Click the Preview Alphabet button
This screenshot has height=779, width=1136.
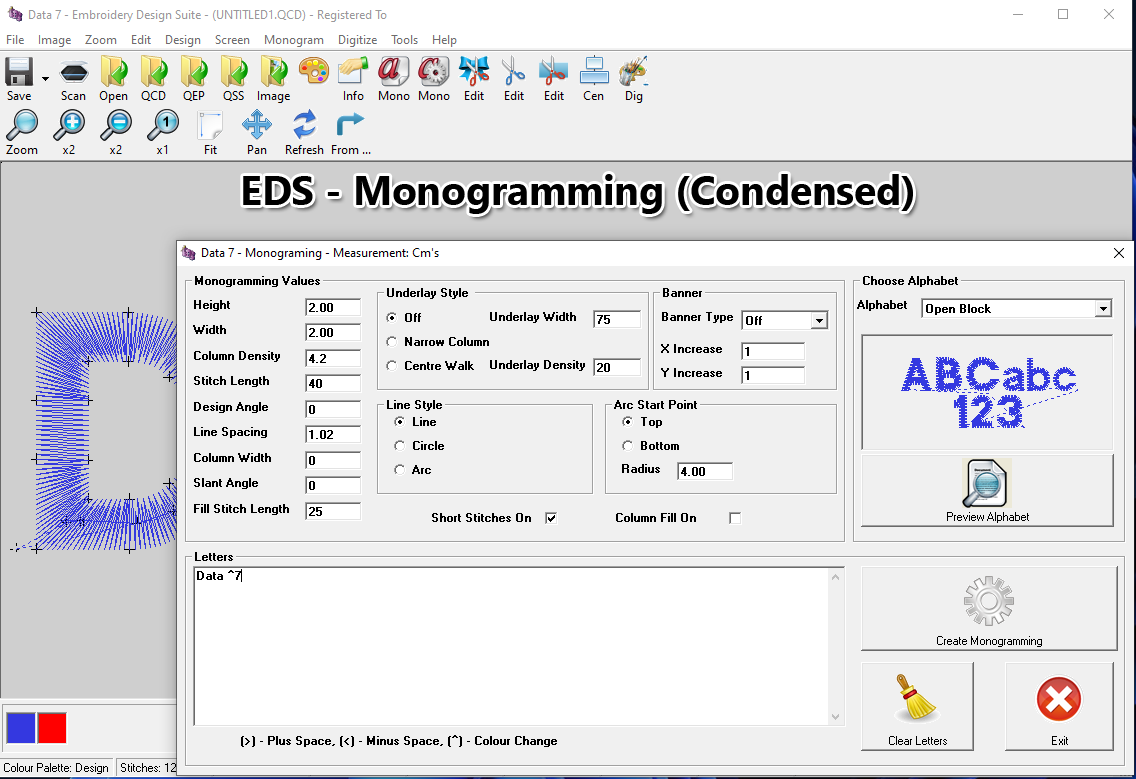(987, 490)
